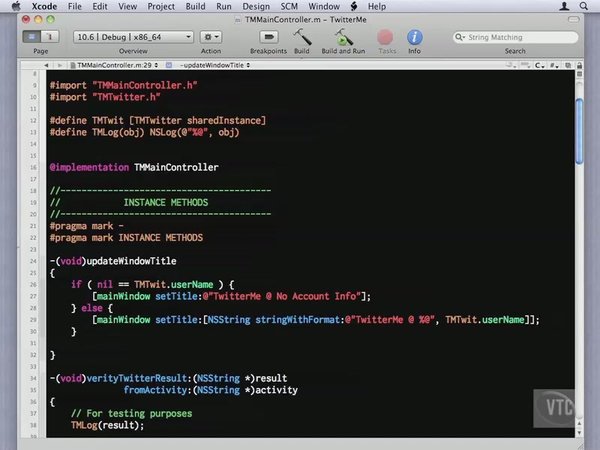Open the search magnifier options menu
This screenshot has height=450, width=600.
point(460,37)
